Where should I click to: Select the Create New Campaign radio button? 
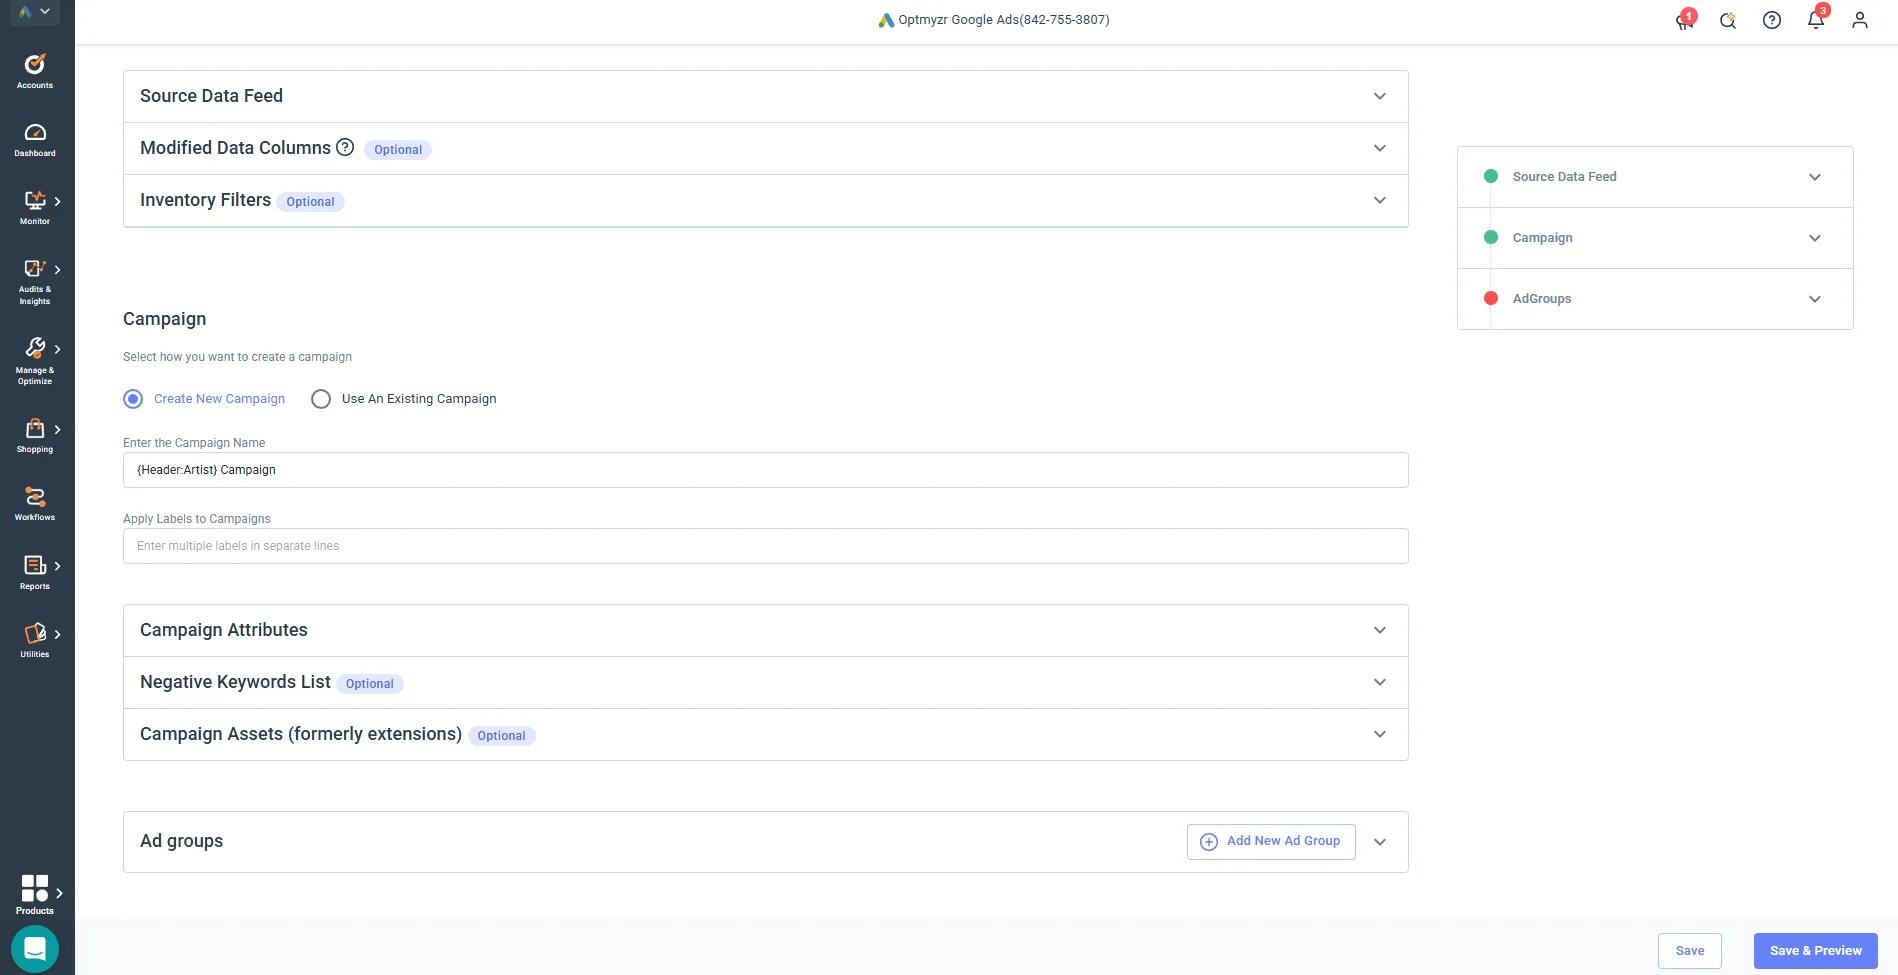coord(132,398)
